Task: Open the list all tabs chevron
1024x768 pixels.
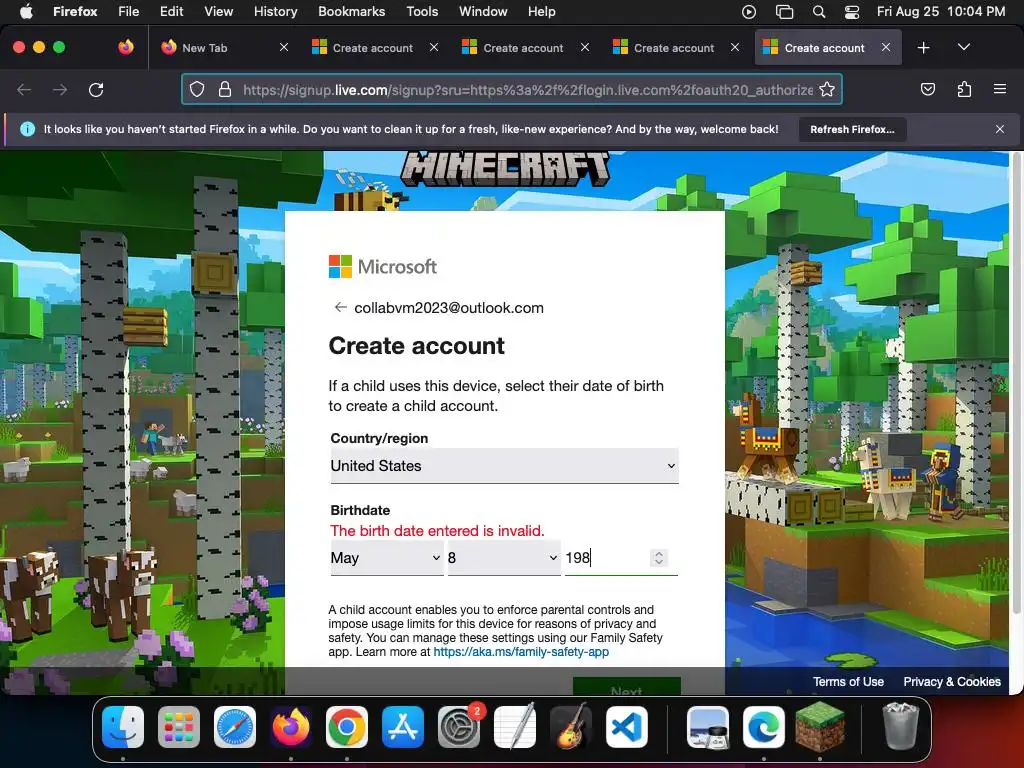Action: pos(963,48)
